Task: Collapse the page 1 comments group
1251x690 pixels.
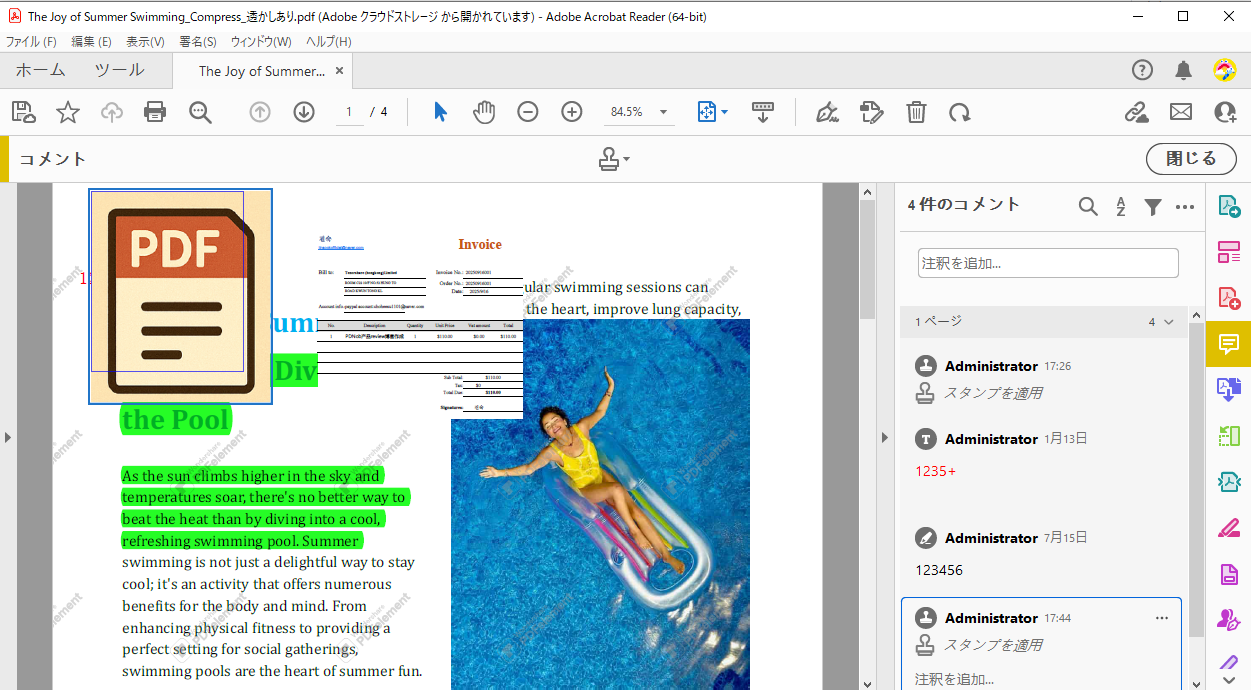Action: click(x=1169, y=322)
